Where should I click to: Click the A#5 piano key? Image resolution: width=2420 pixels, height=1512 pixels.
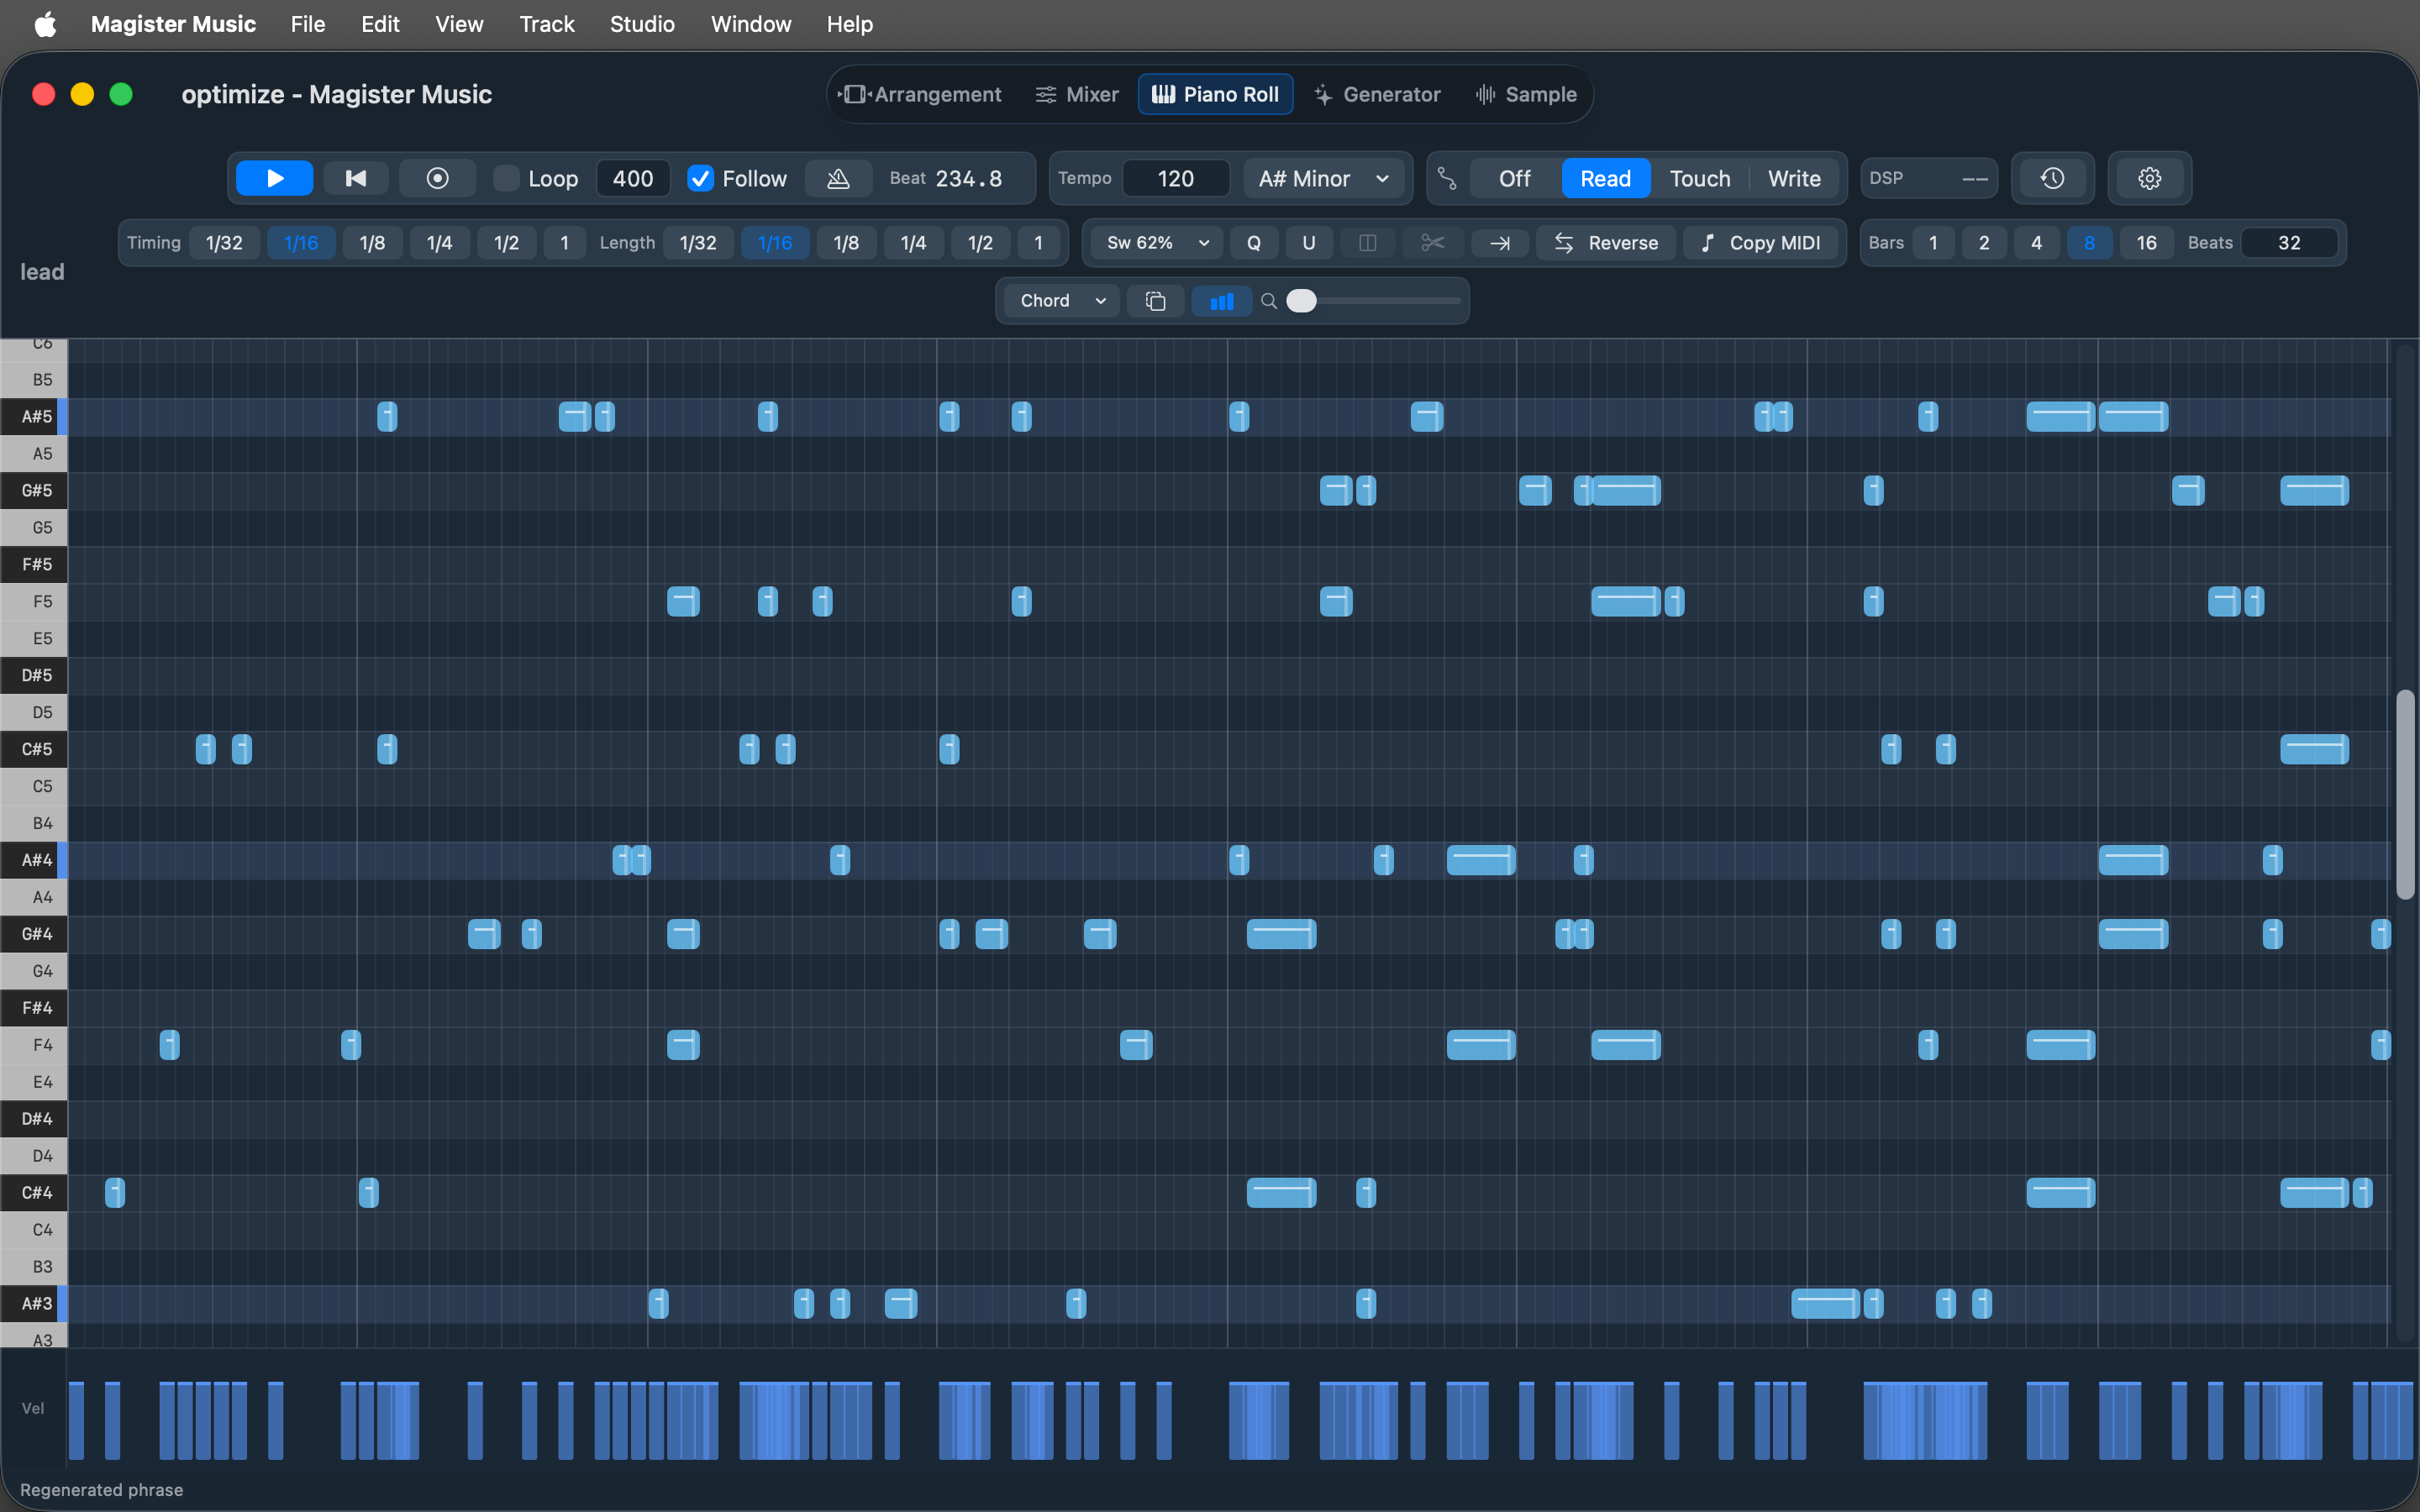coord(34,416)
